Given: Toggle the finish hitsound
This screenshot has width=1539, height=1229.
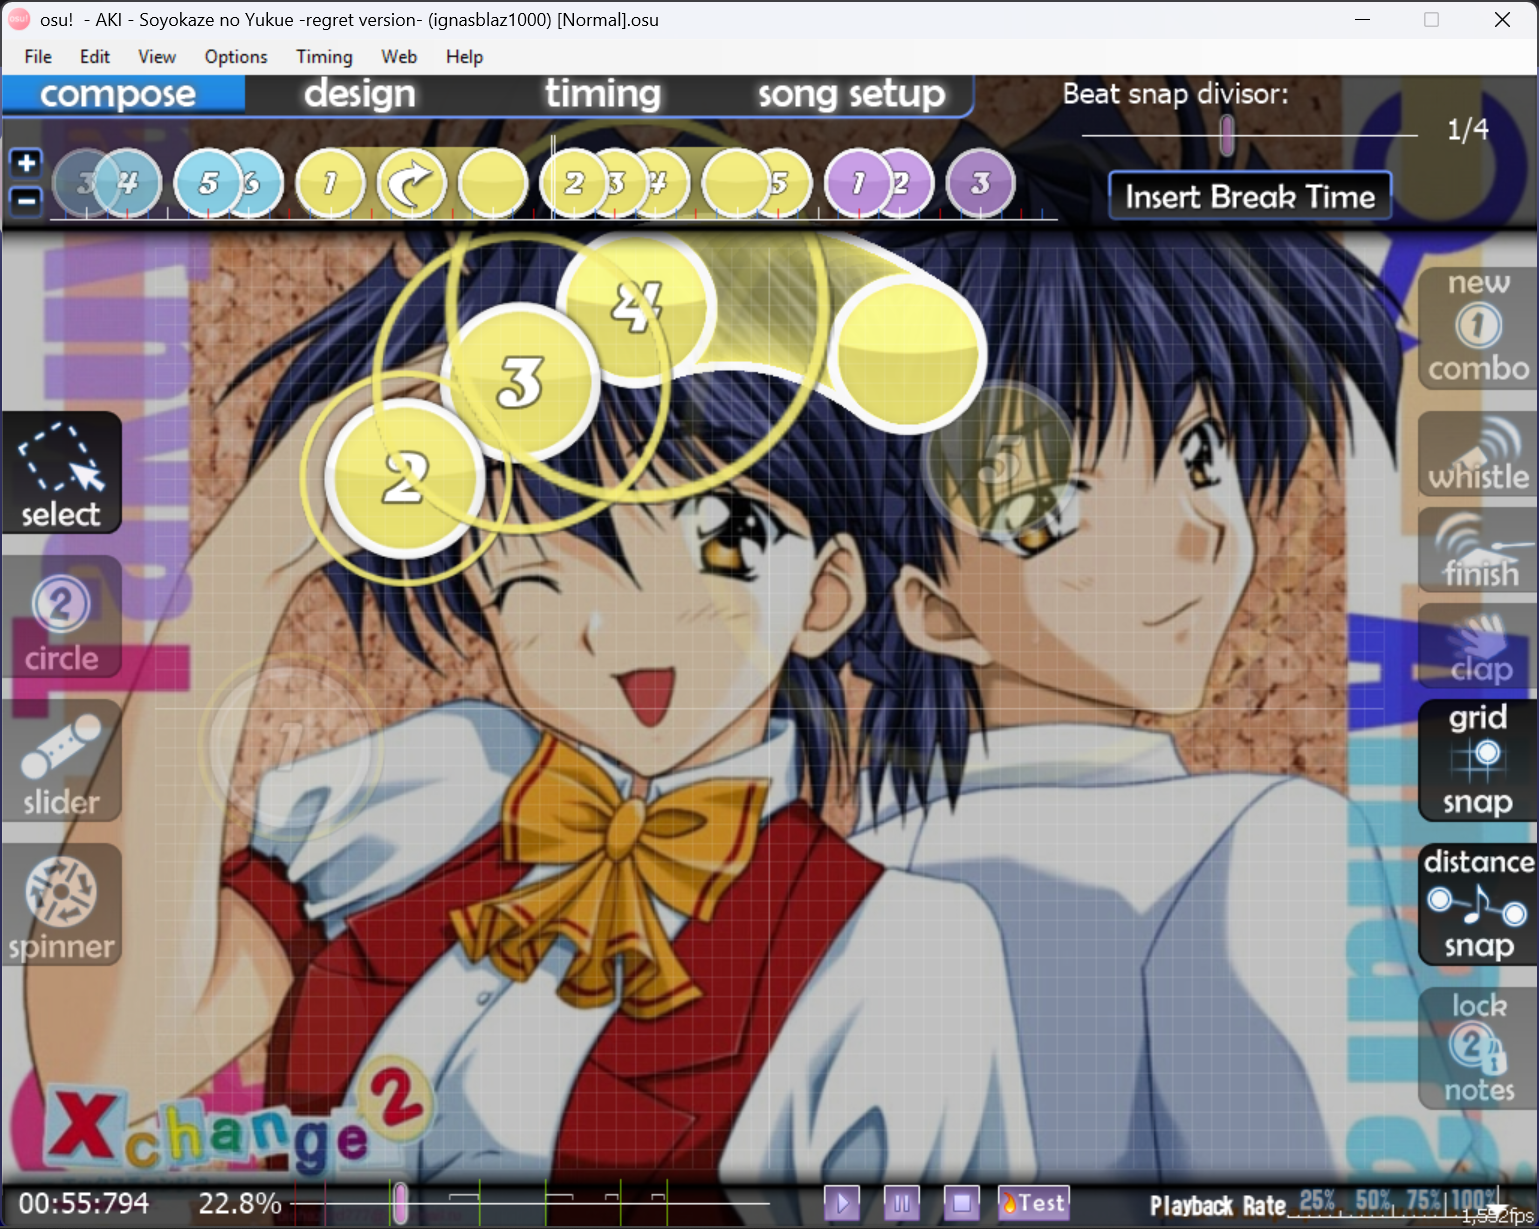Looking at the screenshot, I should 1478,551.
